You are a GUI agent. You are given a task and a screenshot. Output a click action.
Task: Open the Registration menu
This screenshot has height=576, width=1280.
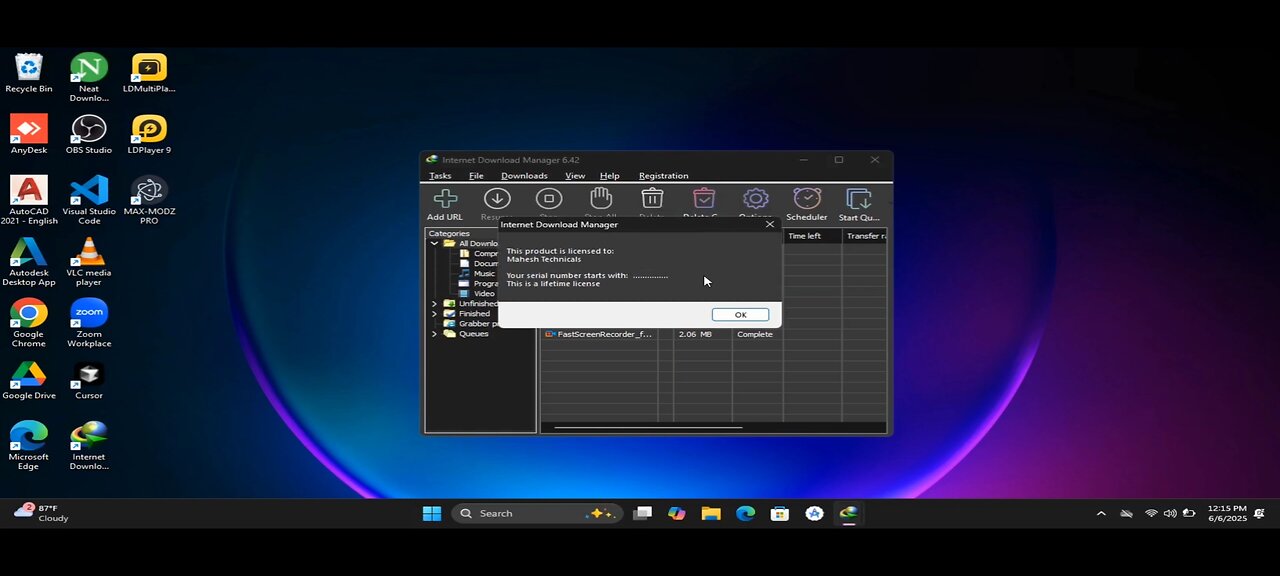pyautogui.click(x=664, y=175)
